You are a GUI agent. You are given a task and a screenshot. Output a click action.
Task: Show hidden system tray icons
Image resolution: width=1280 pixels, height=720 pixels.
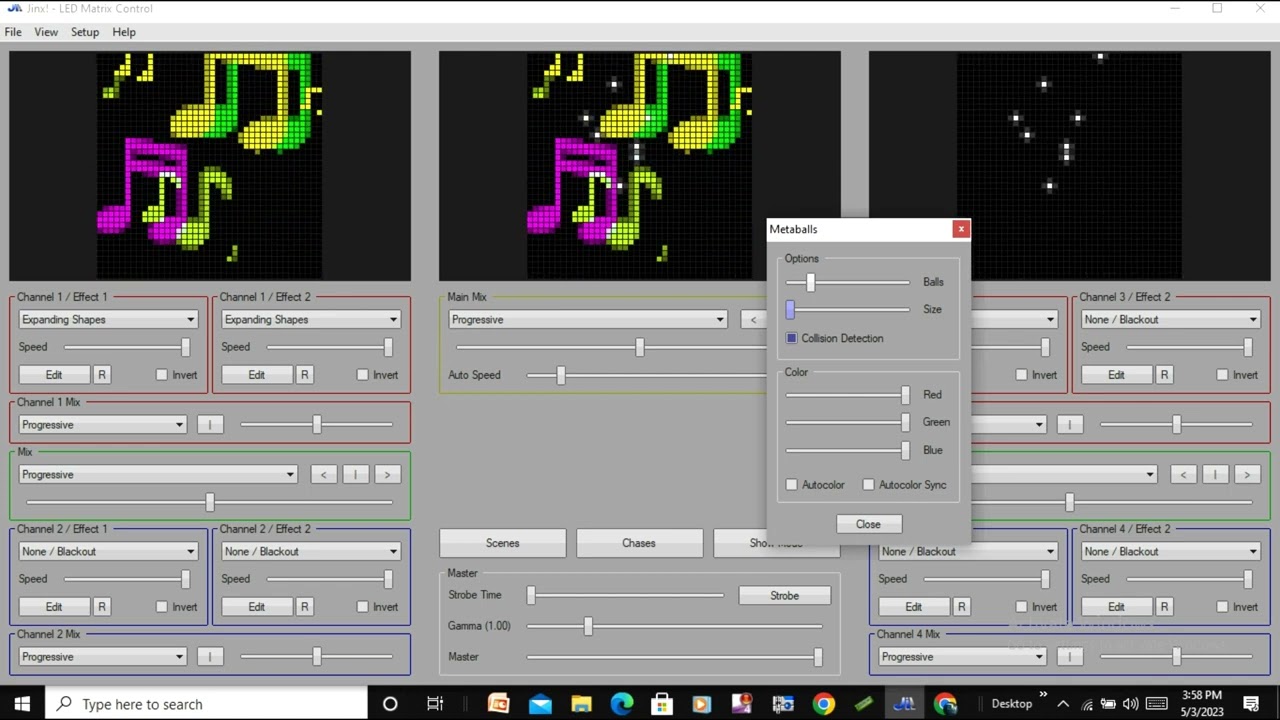pyautogui.click(x=1063, y=704)
